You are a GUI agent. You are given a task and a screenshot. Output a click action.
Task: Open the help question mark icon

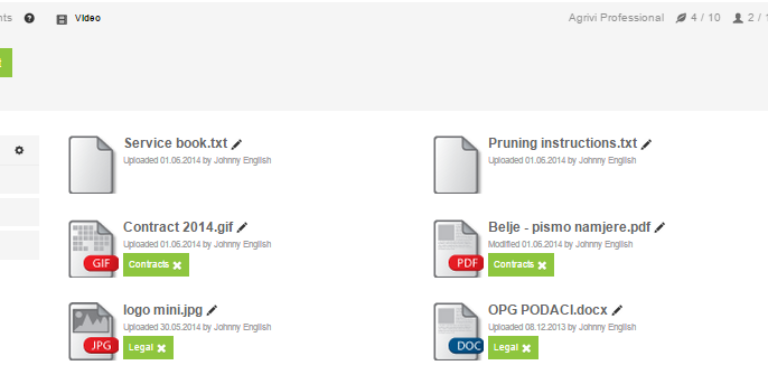coord(29,19)
